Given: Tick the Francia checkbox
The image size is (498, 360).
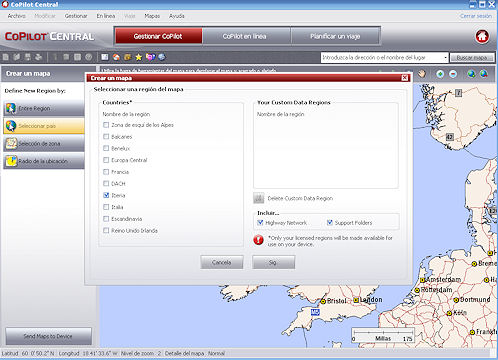Looking at the screenshot, I should pos(106,172).
